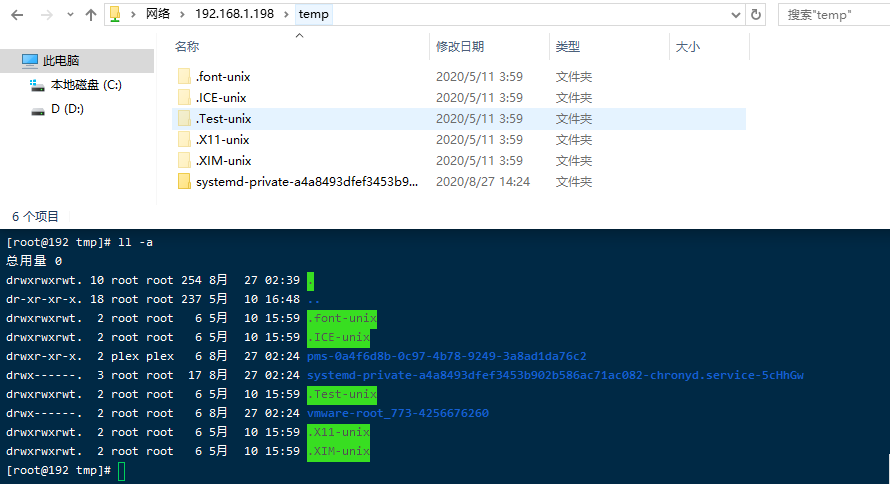The image size is (890, 484).
Task: Refresh the temp folder view
Action: click(756, 15)
